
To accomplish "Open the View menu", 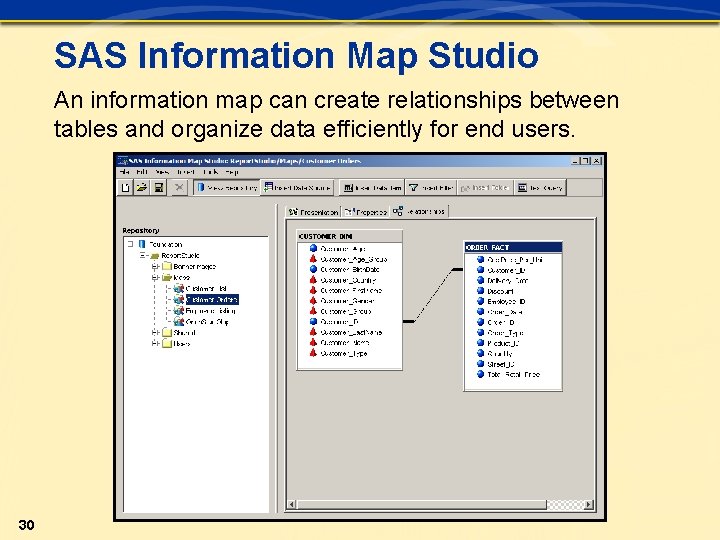I will click(162, 172).
